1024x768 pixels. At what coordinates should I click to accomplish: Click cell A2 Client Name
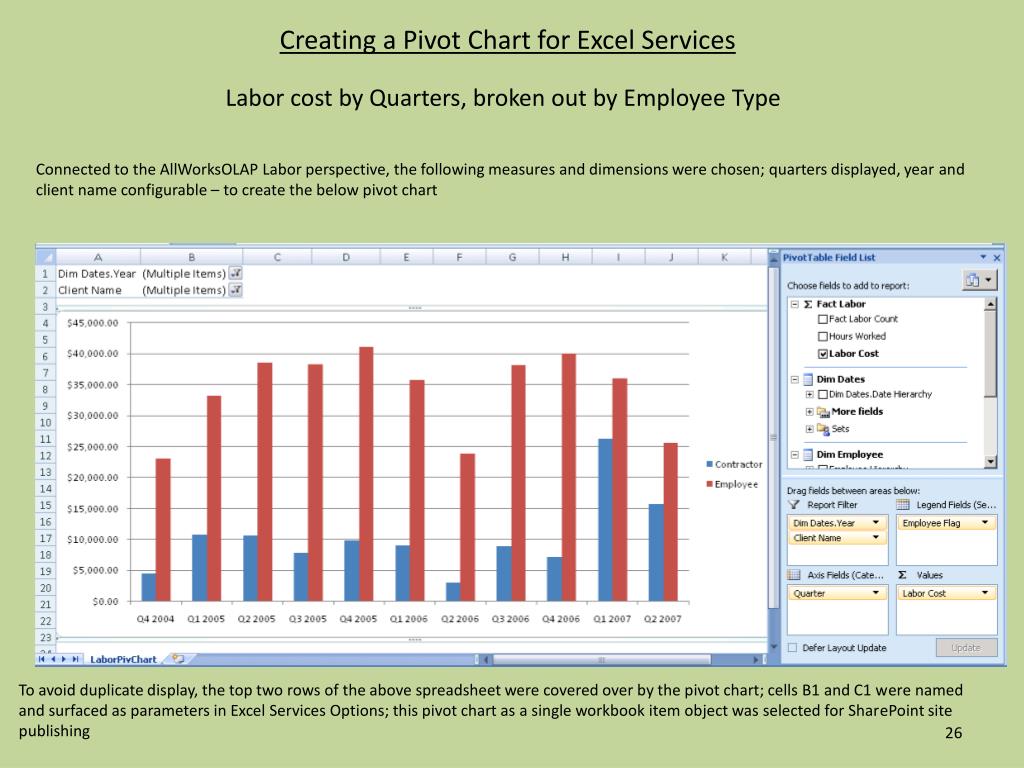pos(98,290)
